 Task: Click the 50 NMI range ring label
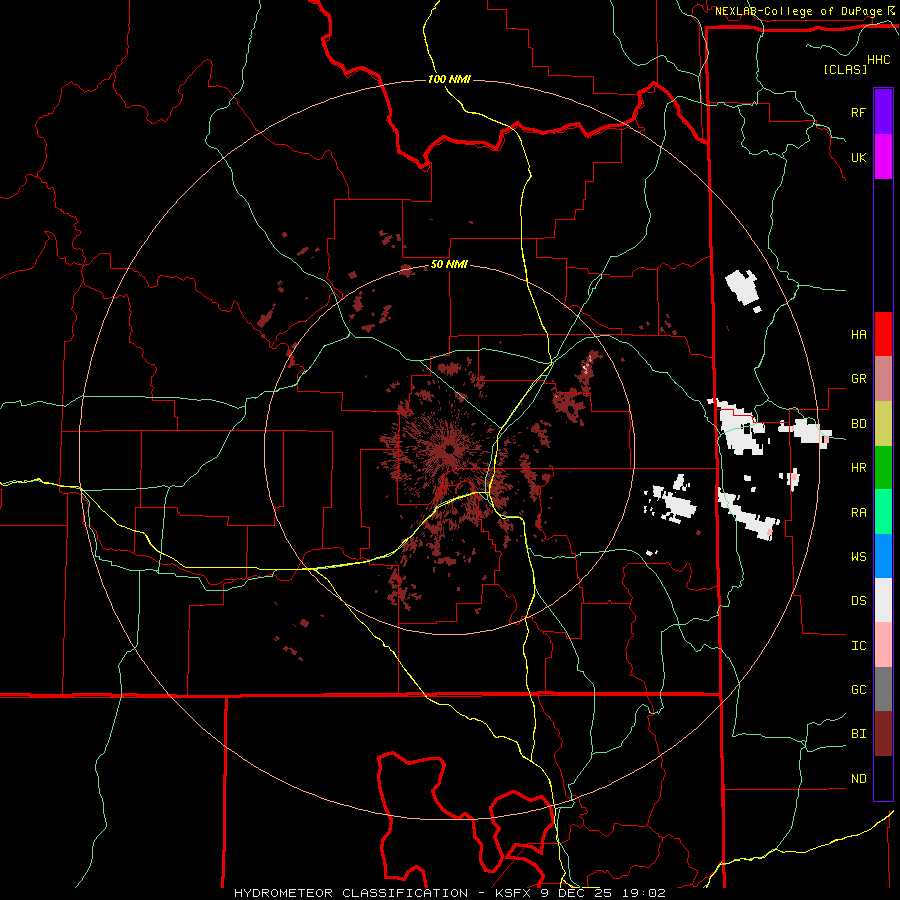coord(449,264)
